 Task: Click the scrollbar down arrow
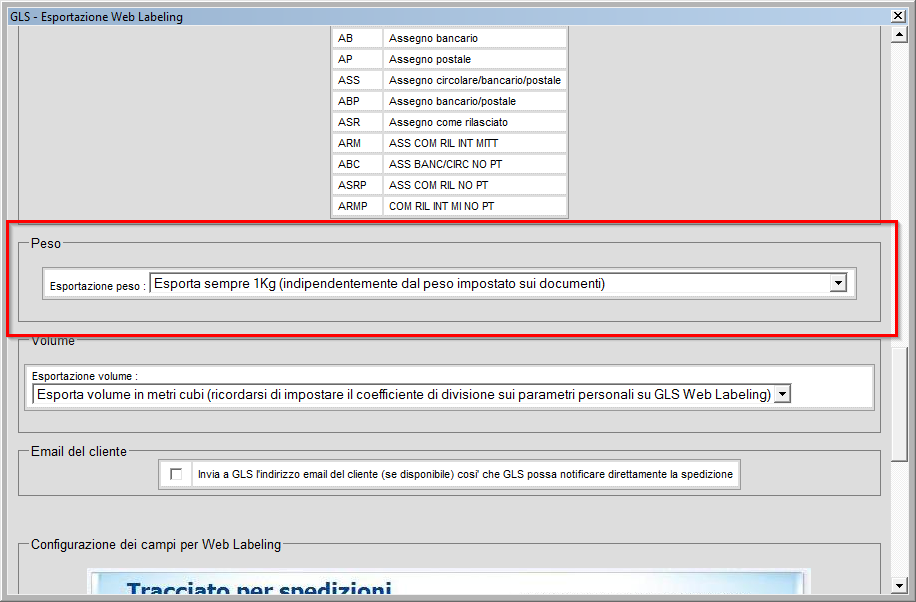point(899,585)
